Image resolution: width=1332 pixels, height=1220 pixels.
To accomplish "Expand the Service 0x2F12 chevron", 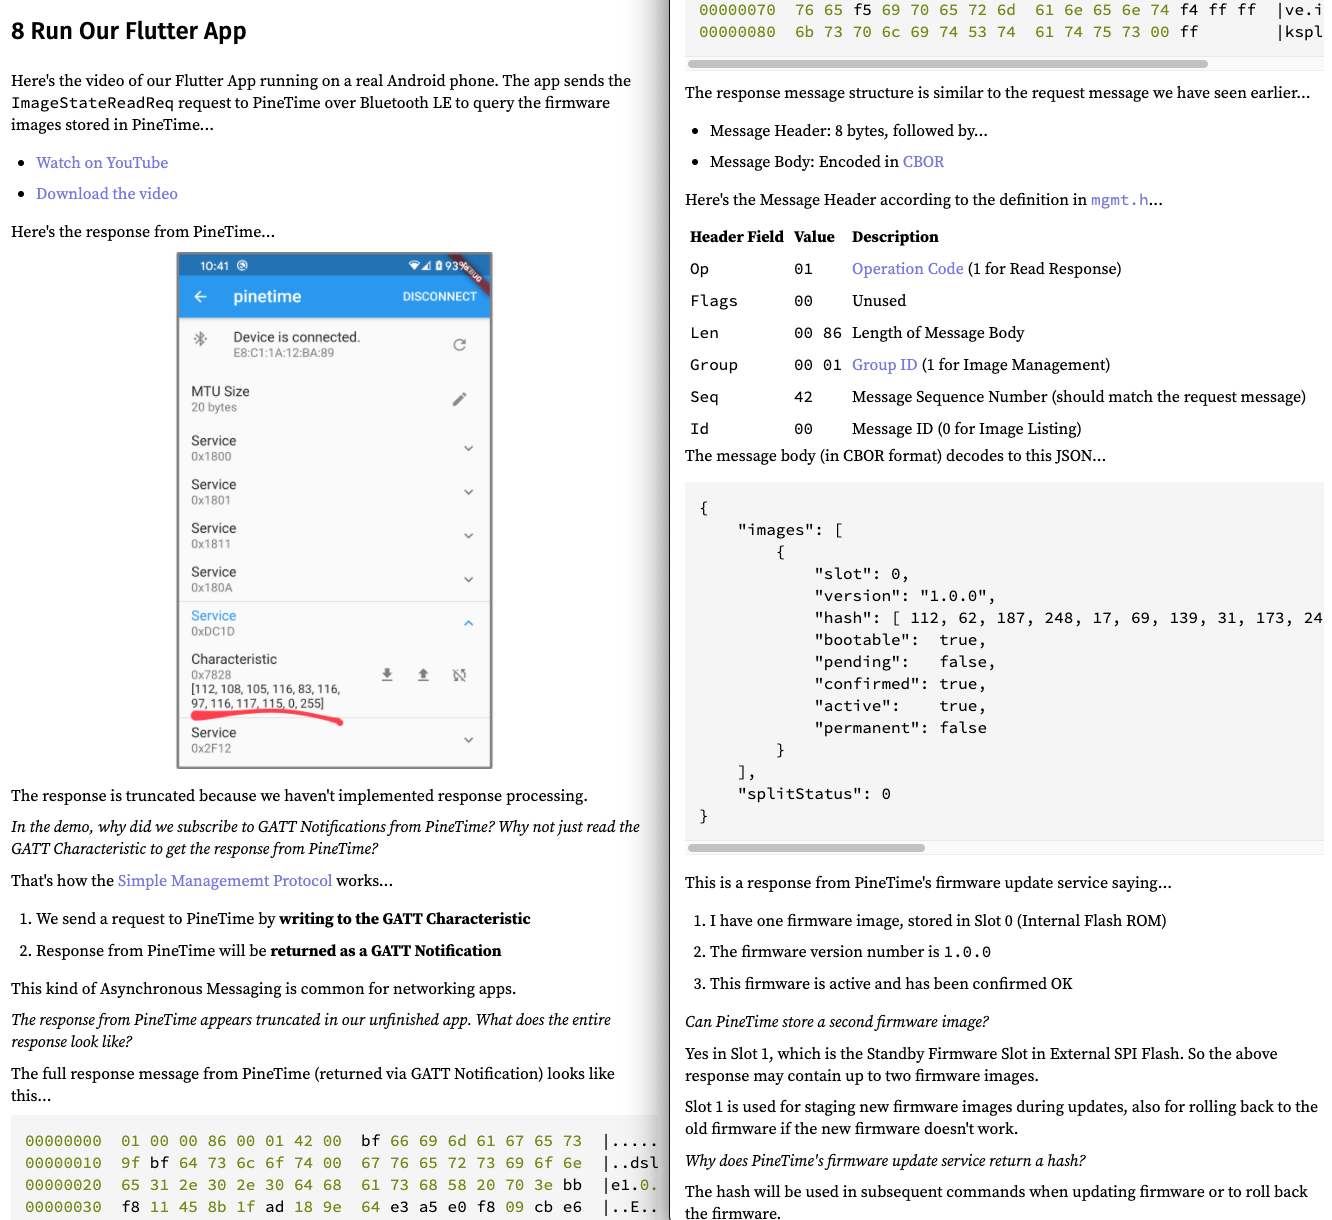I will (468, 740).
